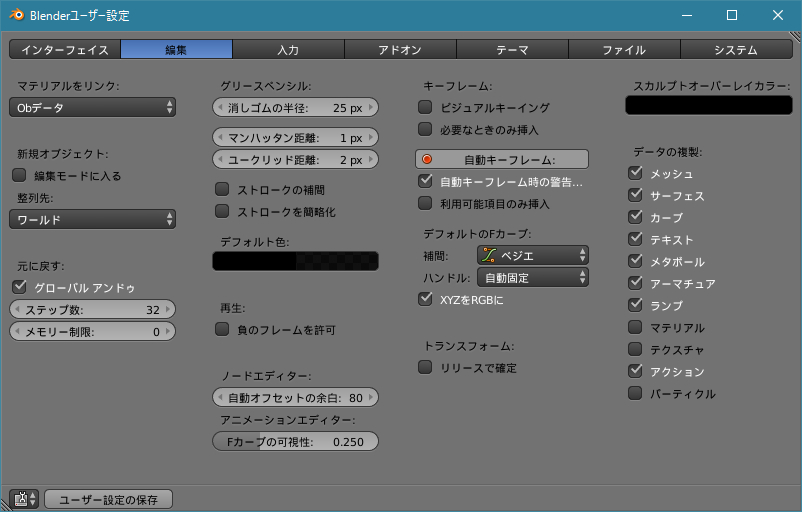The width and height of the screenshot is (802, 512).
Task: Enable マテリアル data duplication checkbox
Action: coord(635,328)
